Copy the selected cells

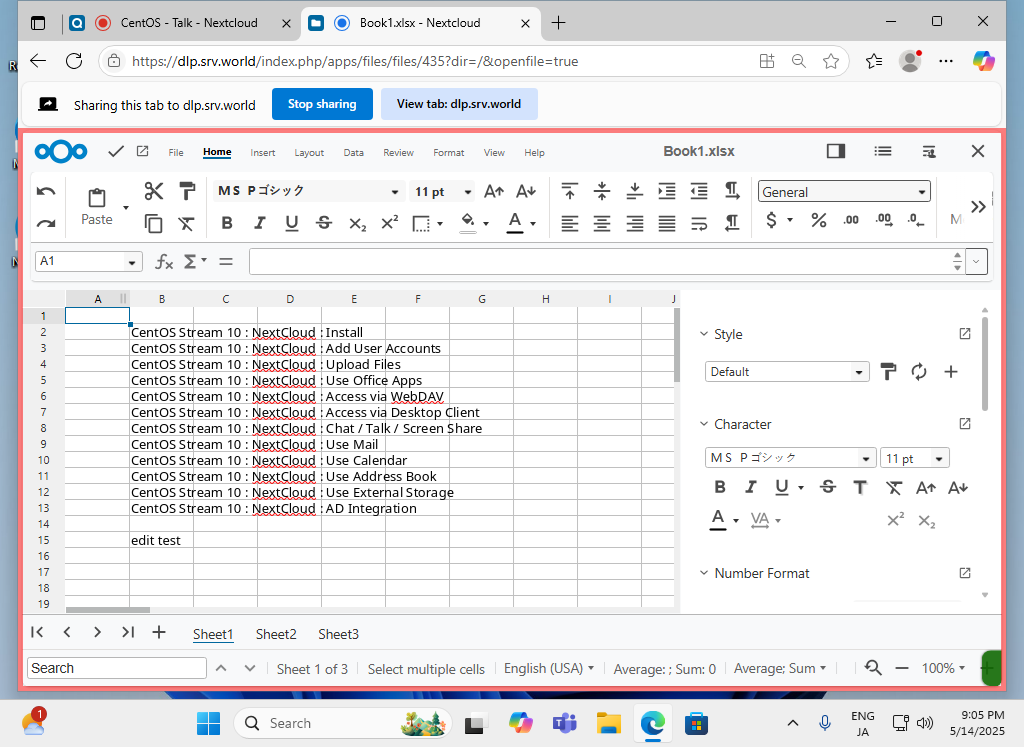[x=153, y=223]
